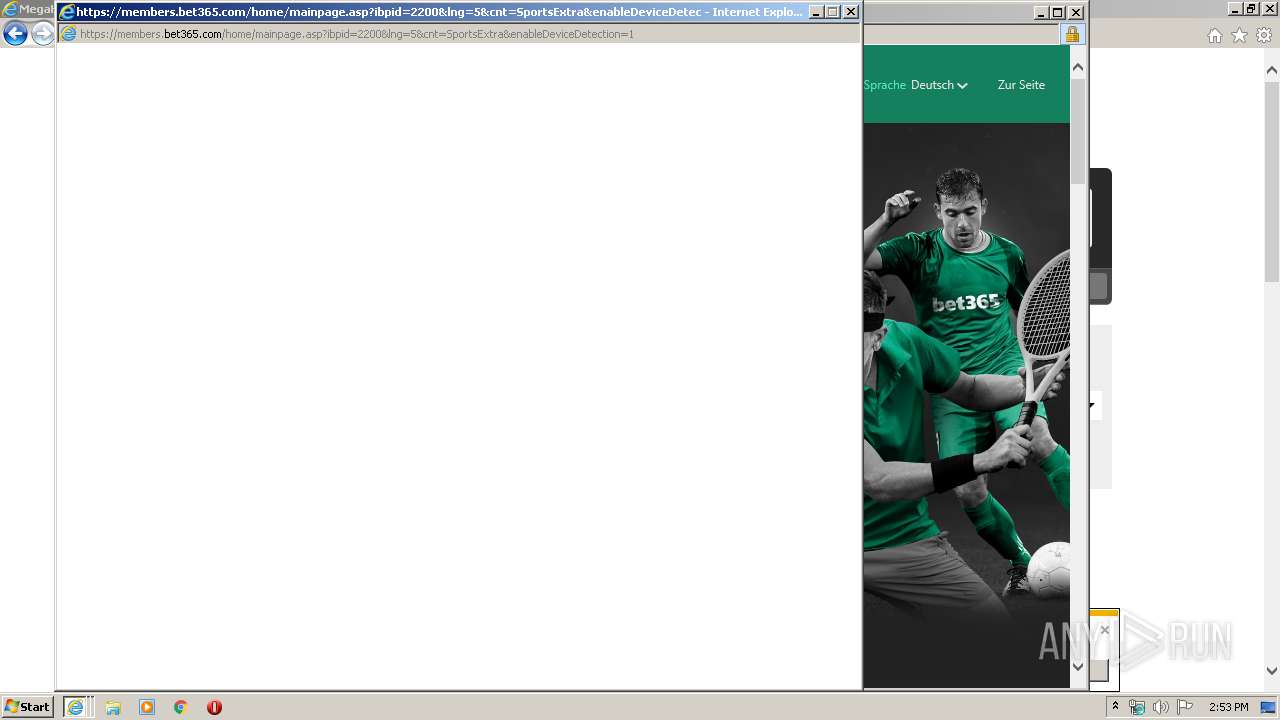Open Favorites star icon in main browser
Screen dimensions: 1280x720
1239,36
